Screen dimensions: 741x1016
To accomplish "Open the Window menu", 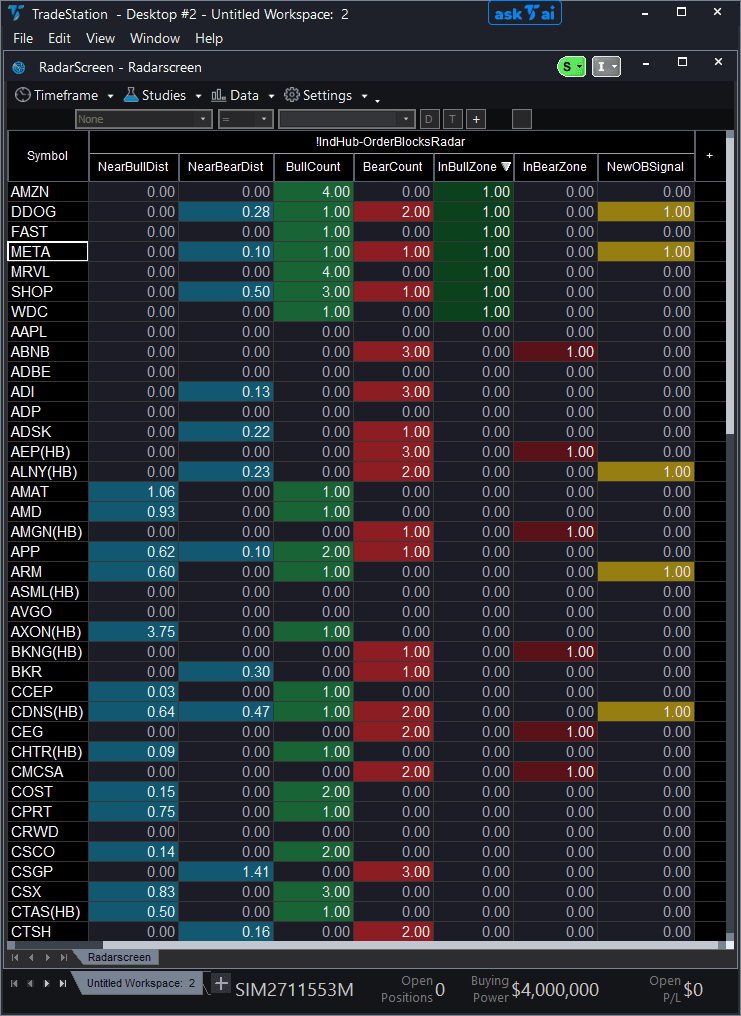I will click(155, 38).
